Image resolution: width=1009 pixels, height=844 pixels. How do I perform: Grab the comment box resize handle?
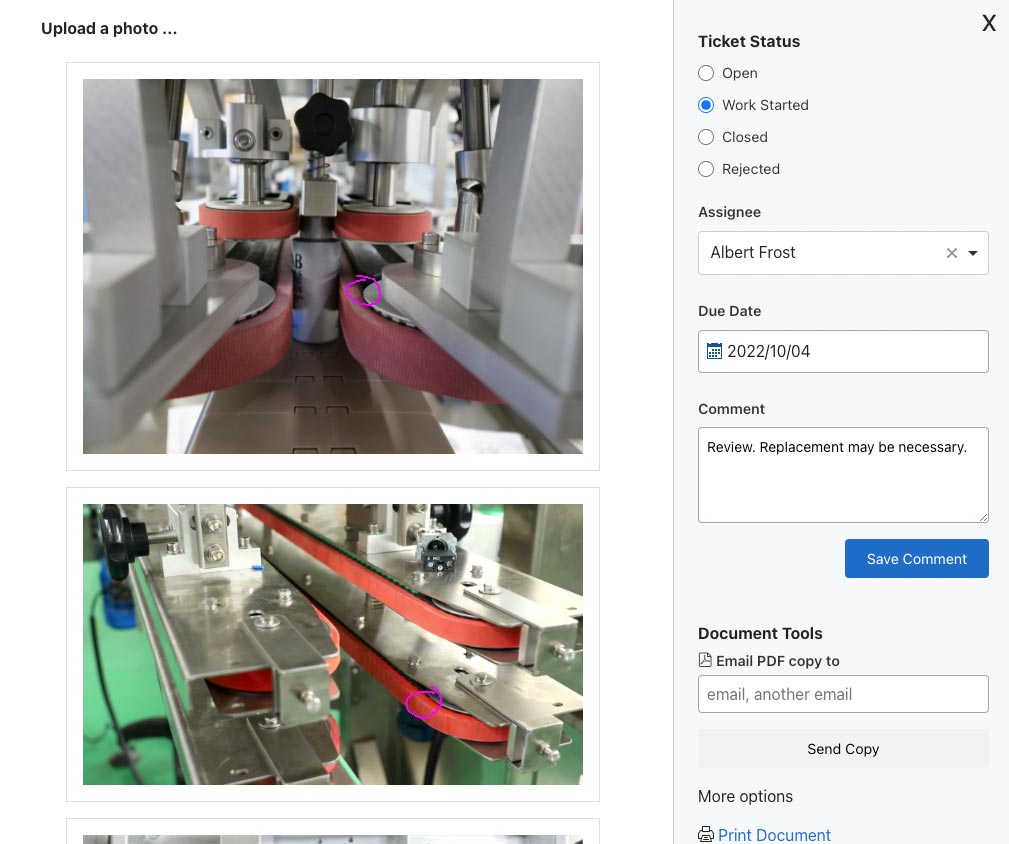click(x=983, y=517)
